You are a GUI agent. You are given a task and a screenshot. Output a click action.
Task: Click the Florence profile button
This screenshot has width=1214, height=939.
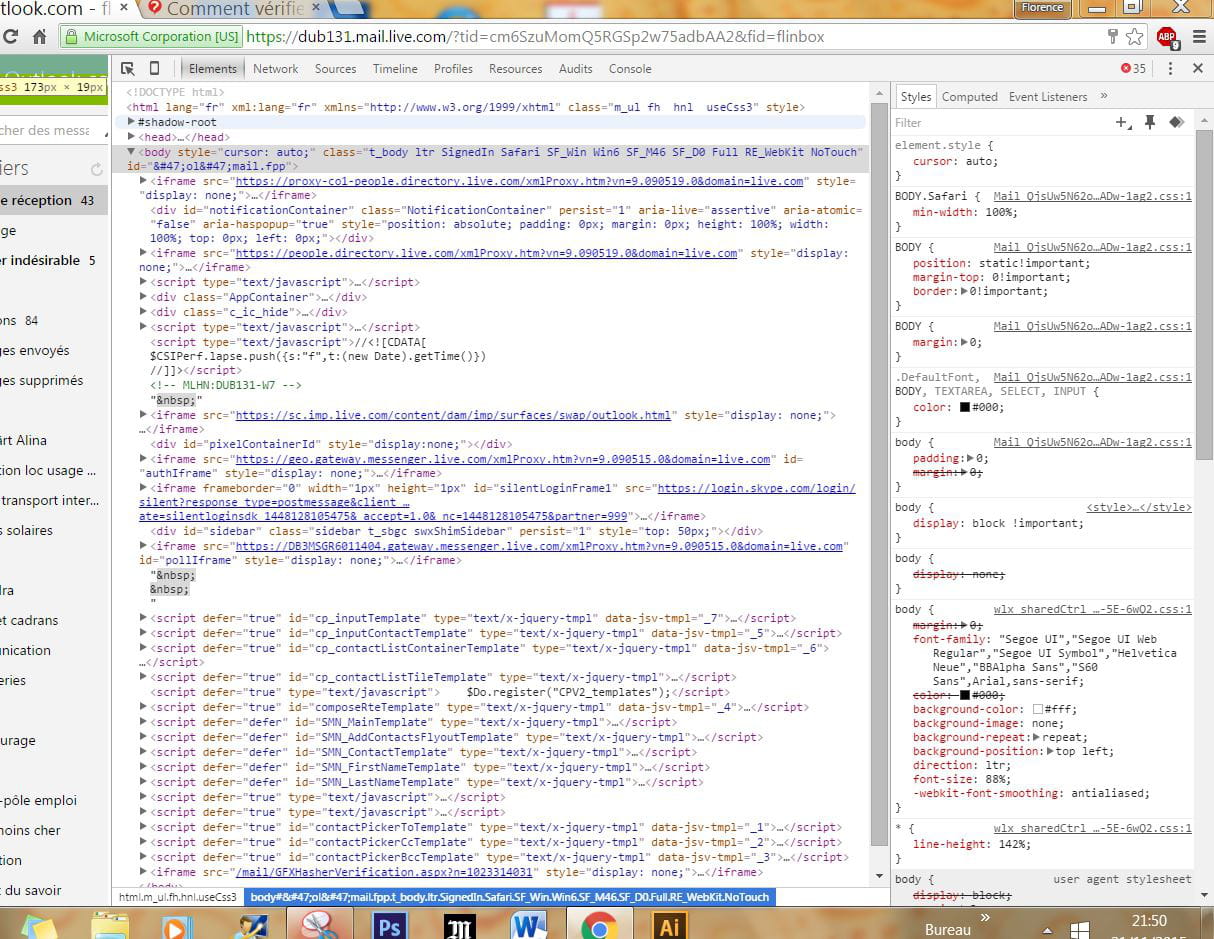coord(1042,7)
